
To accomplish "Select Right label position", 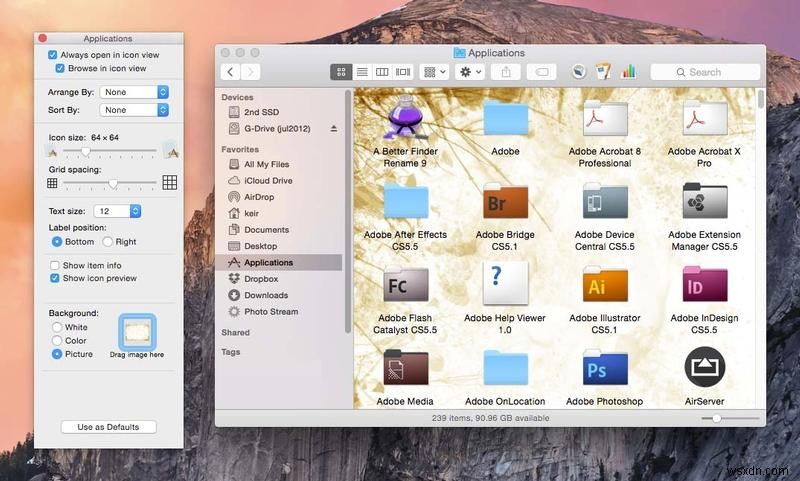I will (x=107, y=241).
